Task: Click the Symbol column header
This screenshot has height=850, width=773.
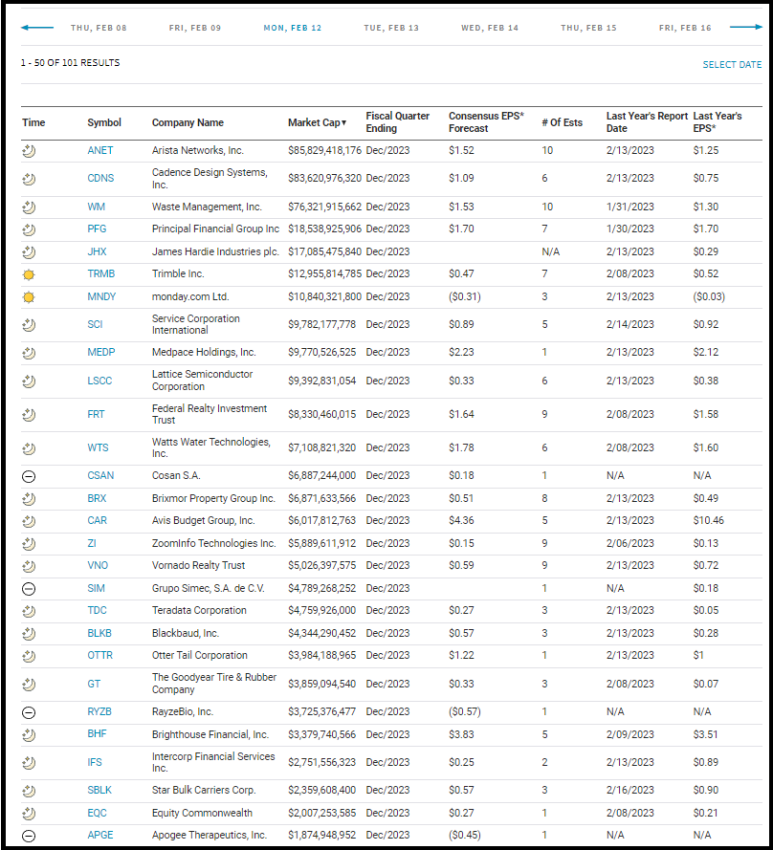Action: 105,123
